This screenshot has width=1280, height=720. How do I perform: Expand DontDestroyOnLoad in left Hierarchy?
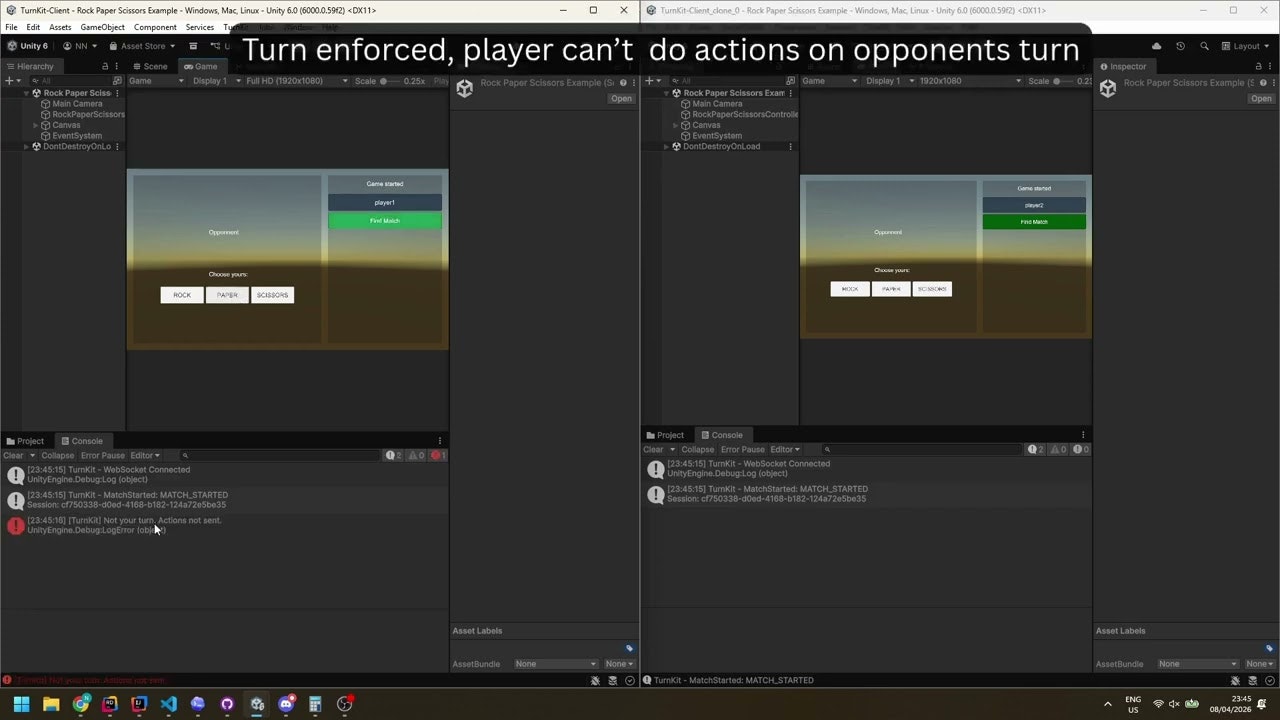point(27,146)
